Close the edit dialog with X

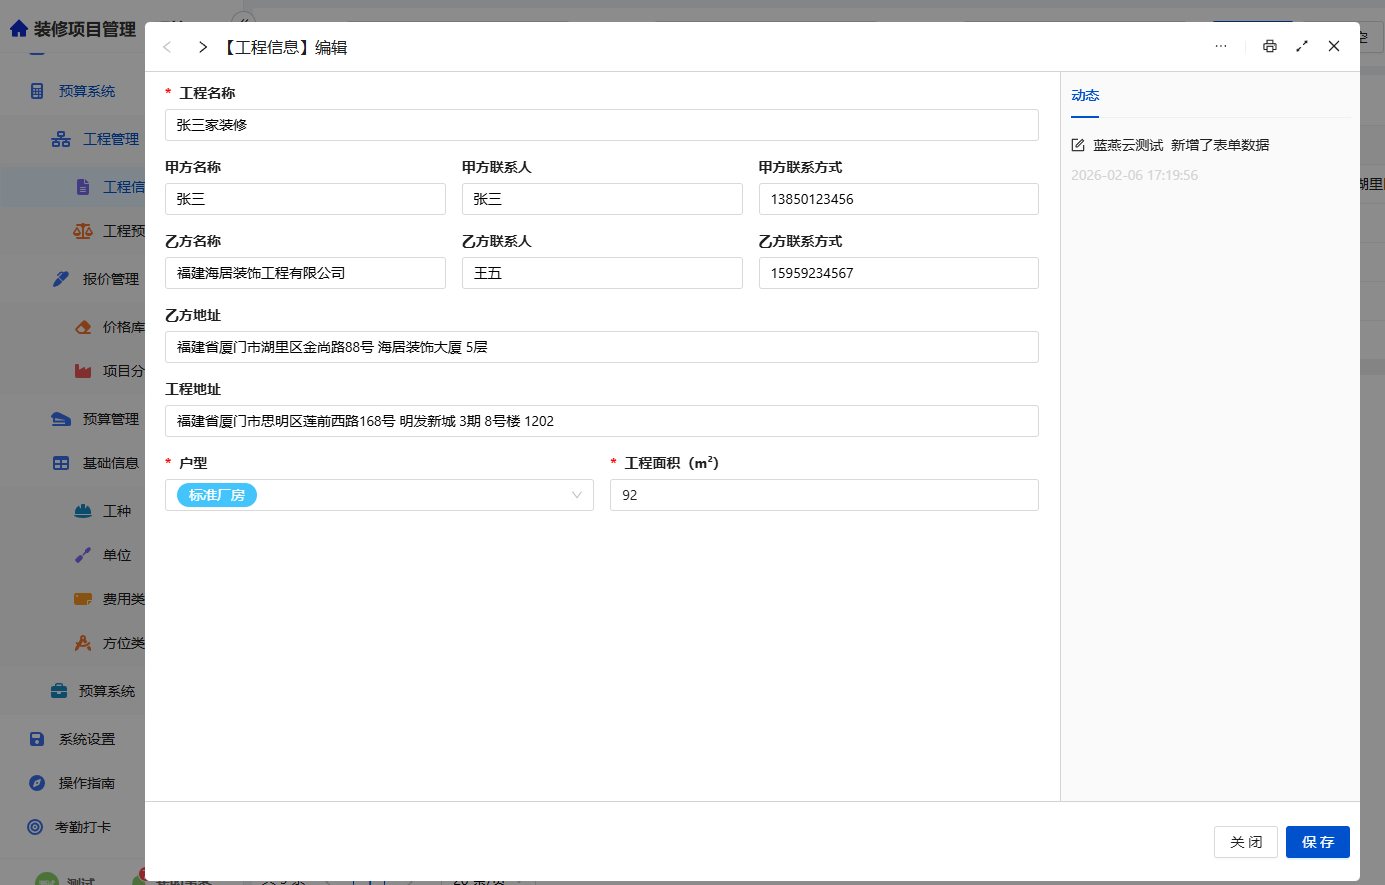click(1334, 46)
